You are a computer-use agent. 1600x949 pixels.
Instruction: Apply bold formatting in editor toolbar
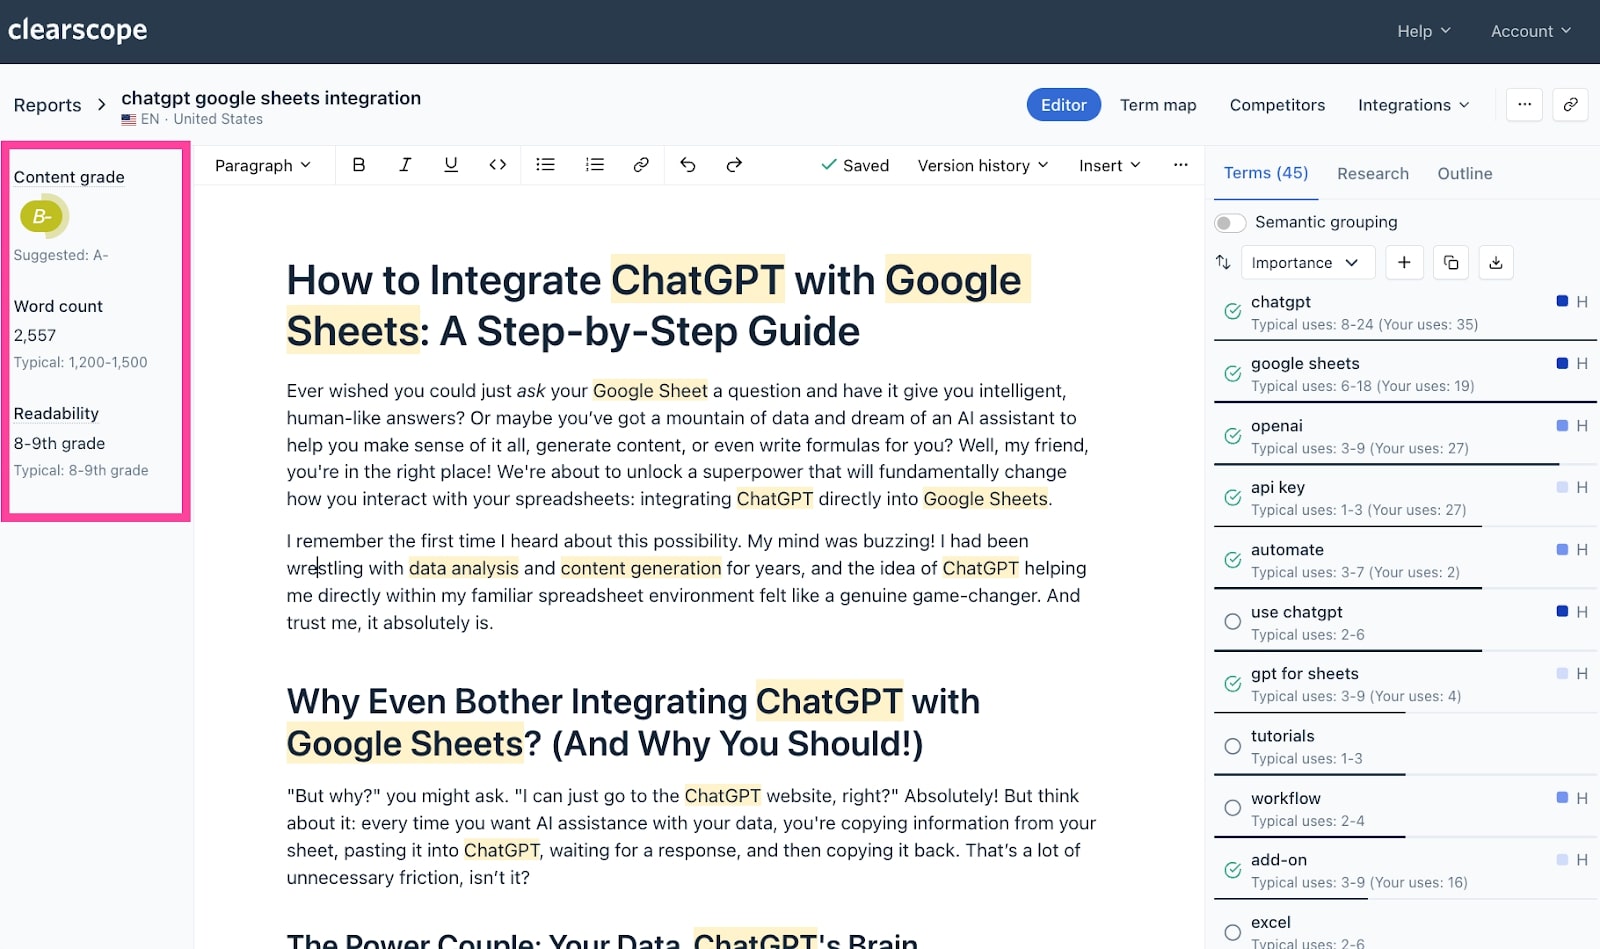(359, 165)
